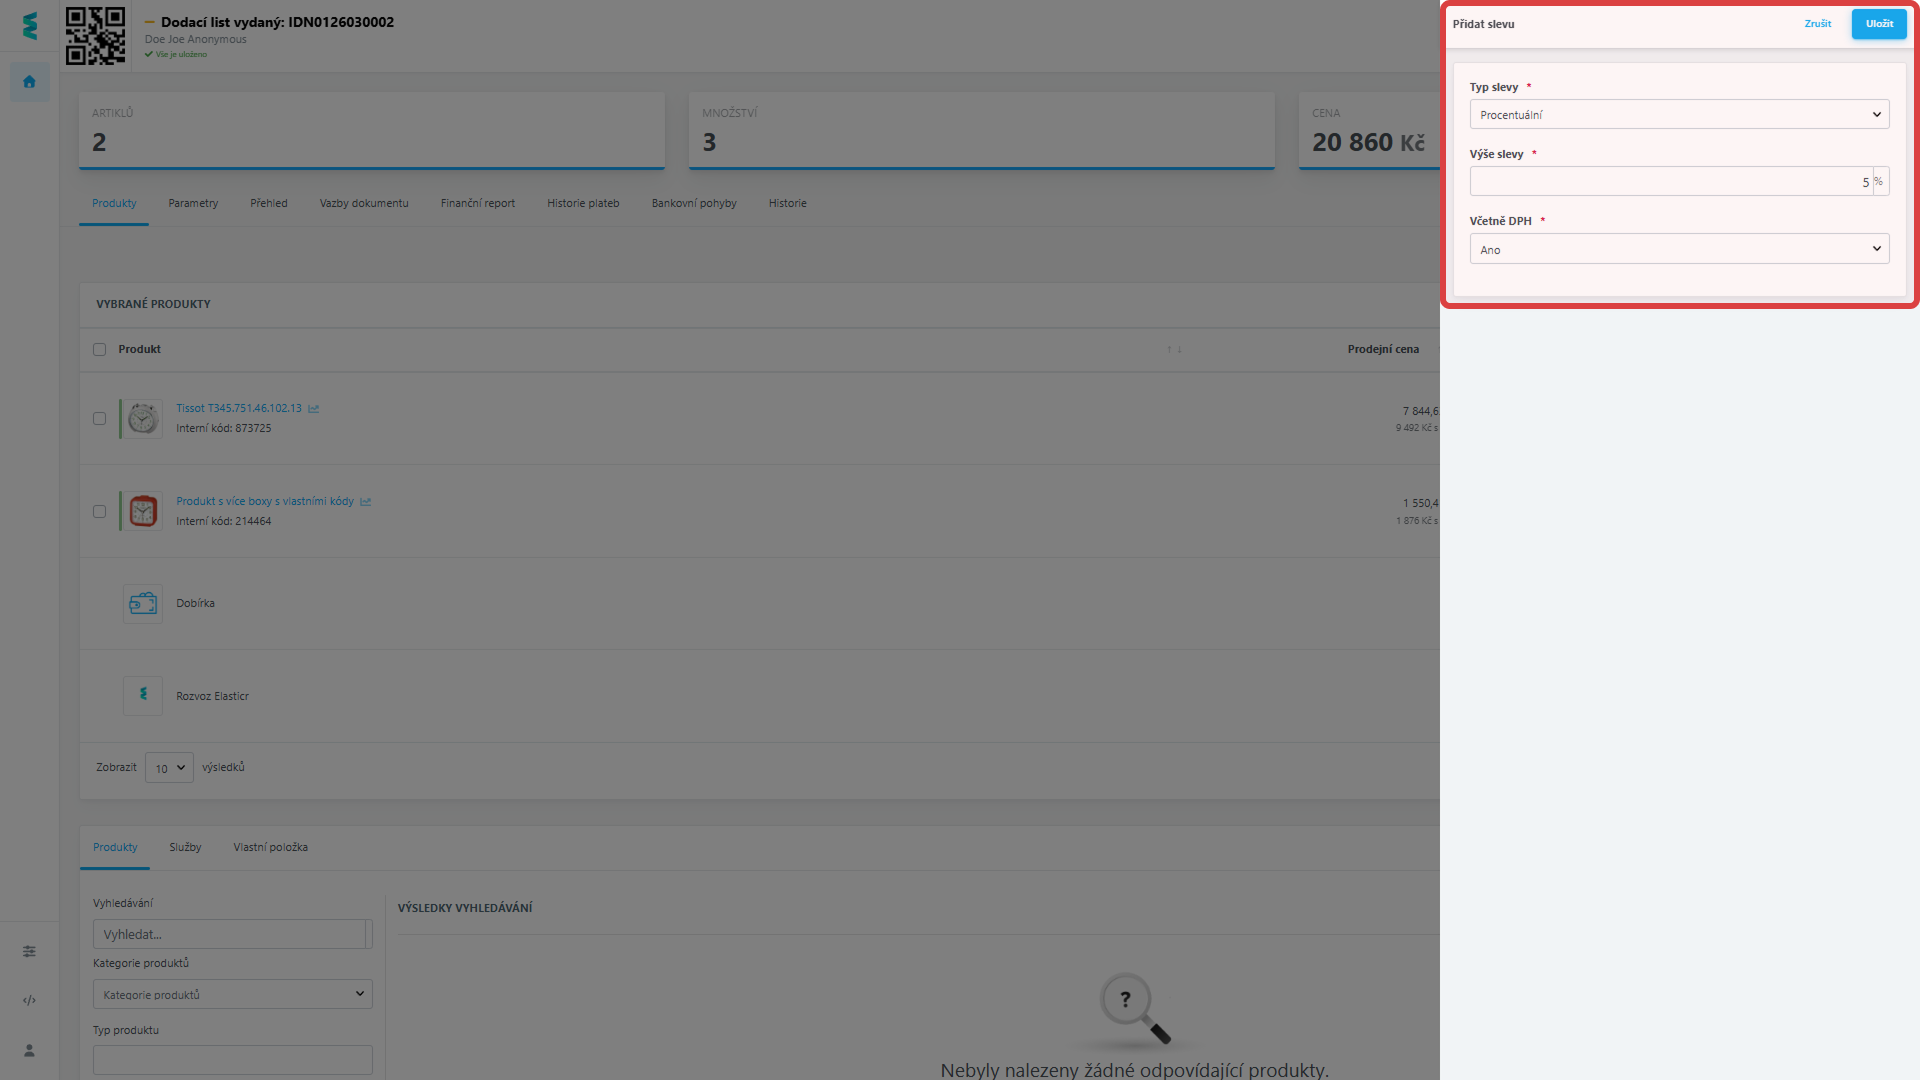Click the Zrušit link
The image size is (1920, 1080).
pyautogui.click(x=1817, y=24)
